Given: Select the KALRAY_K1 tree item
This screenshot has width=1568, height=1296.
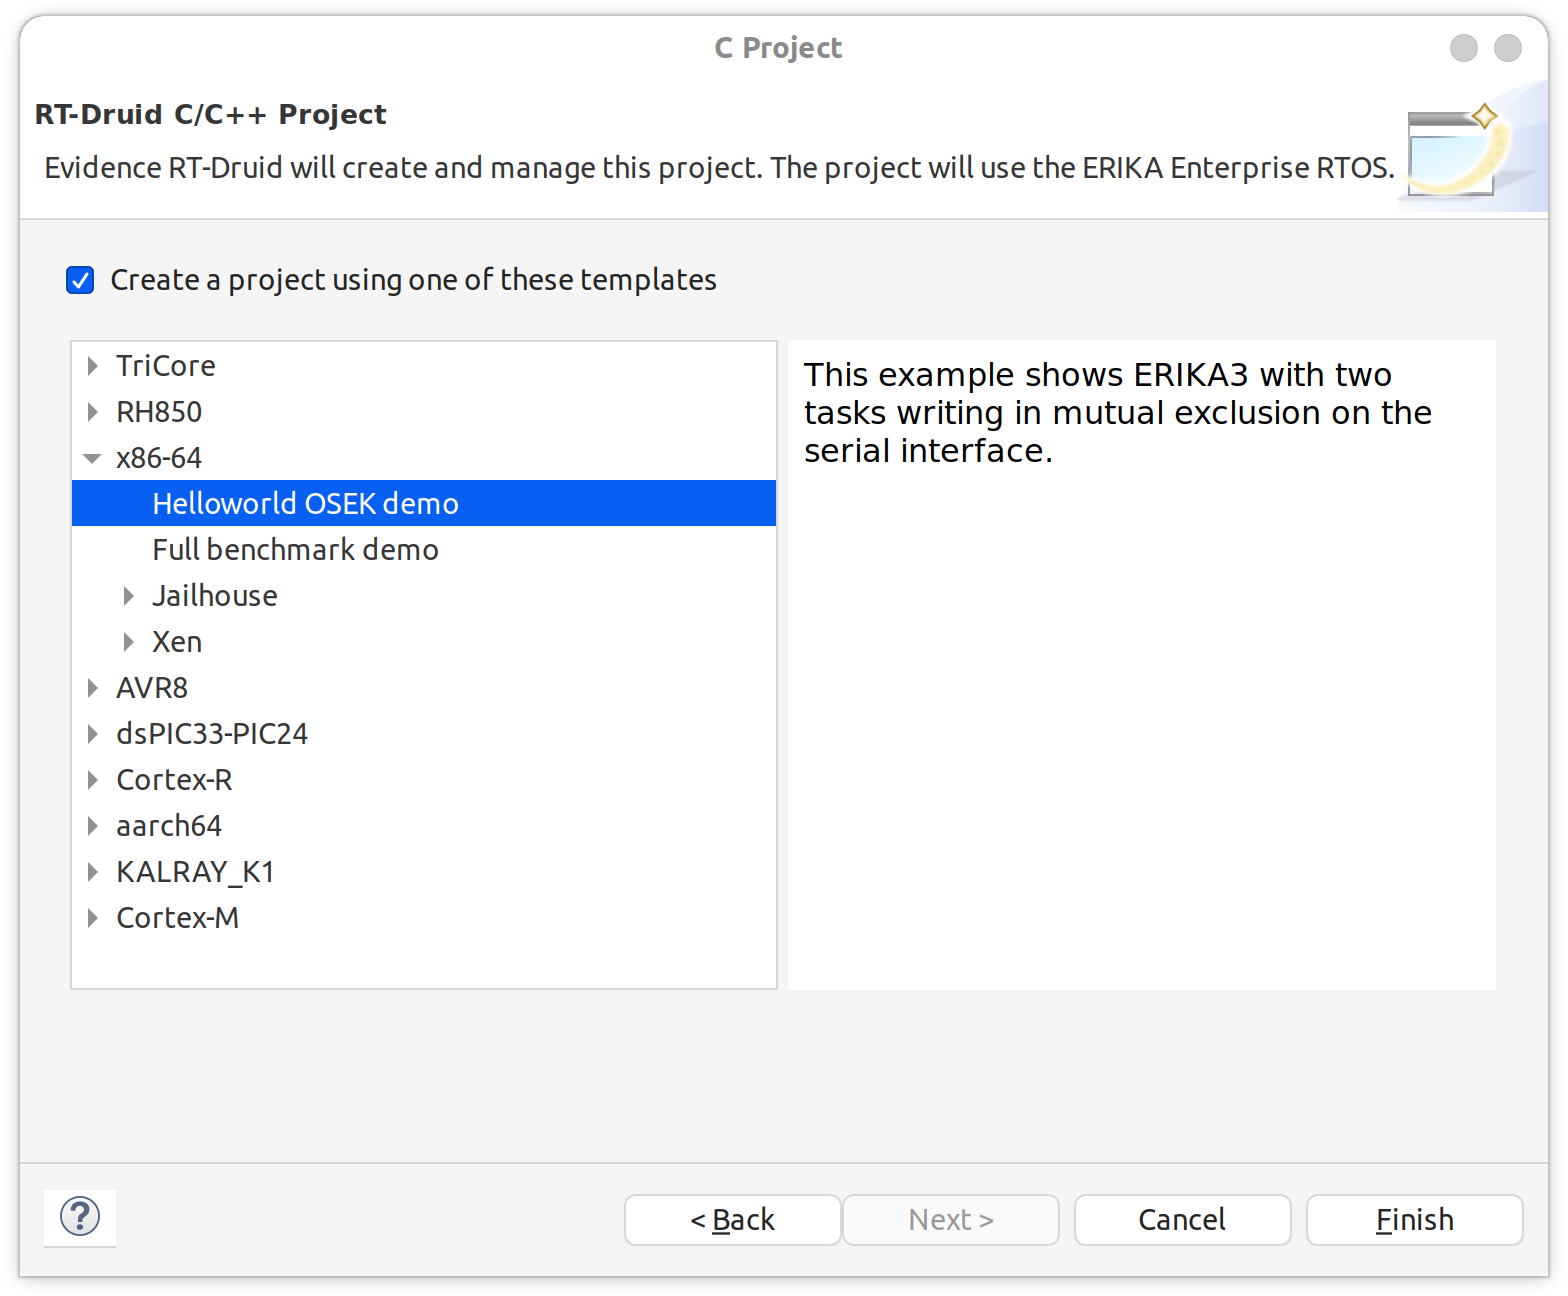Looking at the screenshot, I should coord(195,872).
